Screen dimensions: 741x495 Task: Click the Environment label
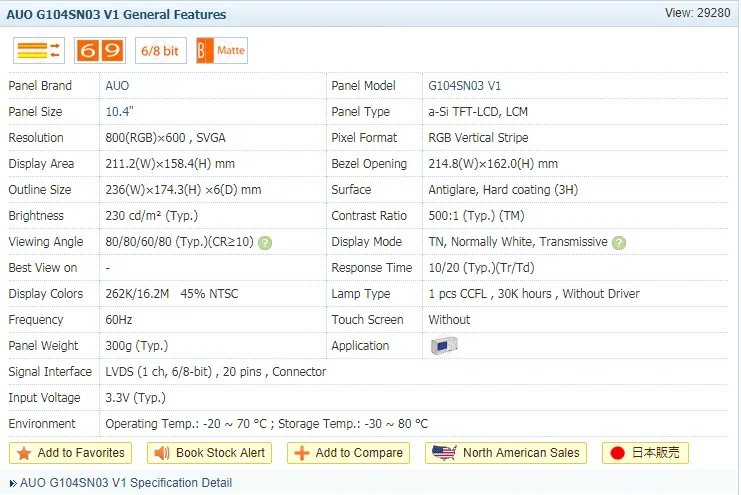pos(42,424)
